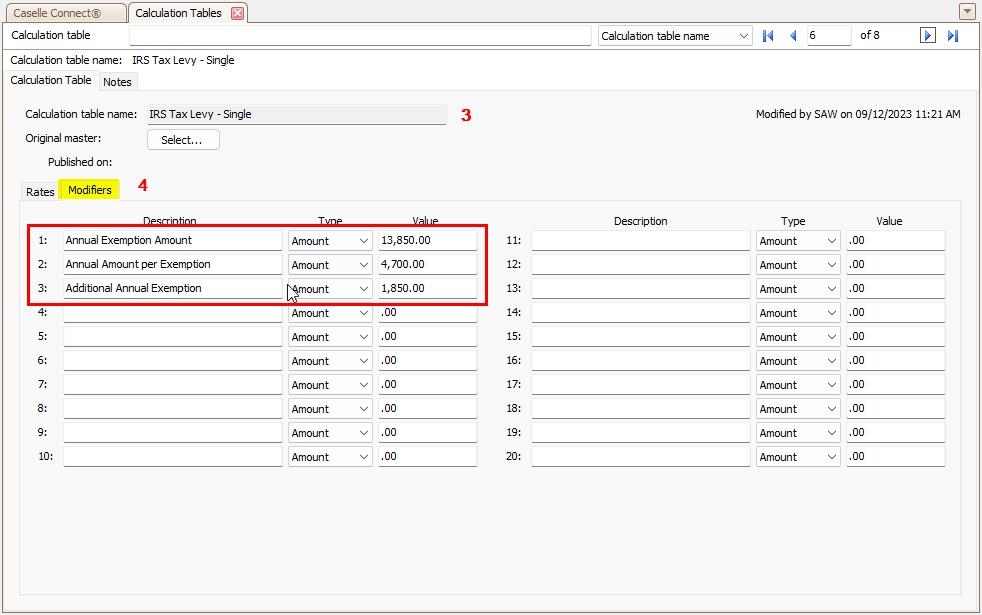This screenshot has width=982, height=615.
Task: Switch to the Rates tab
Action: [40, 192]
